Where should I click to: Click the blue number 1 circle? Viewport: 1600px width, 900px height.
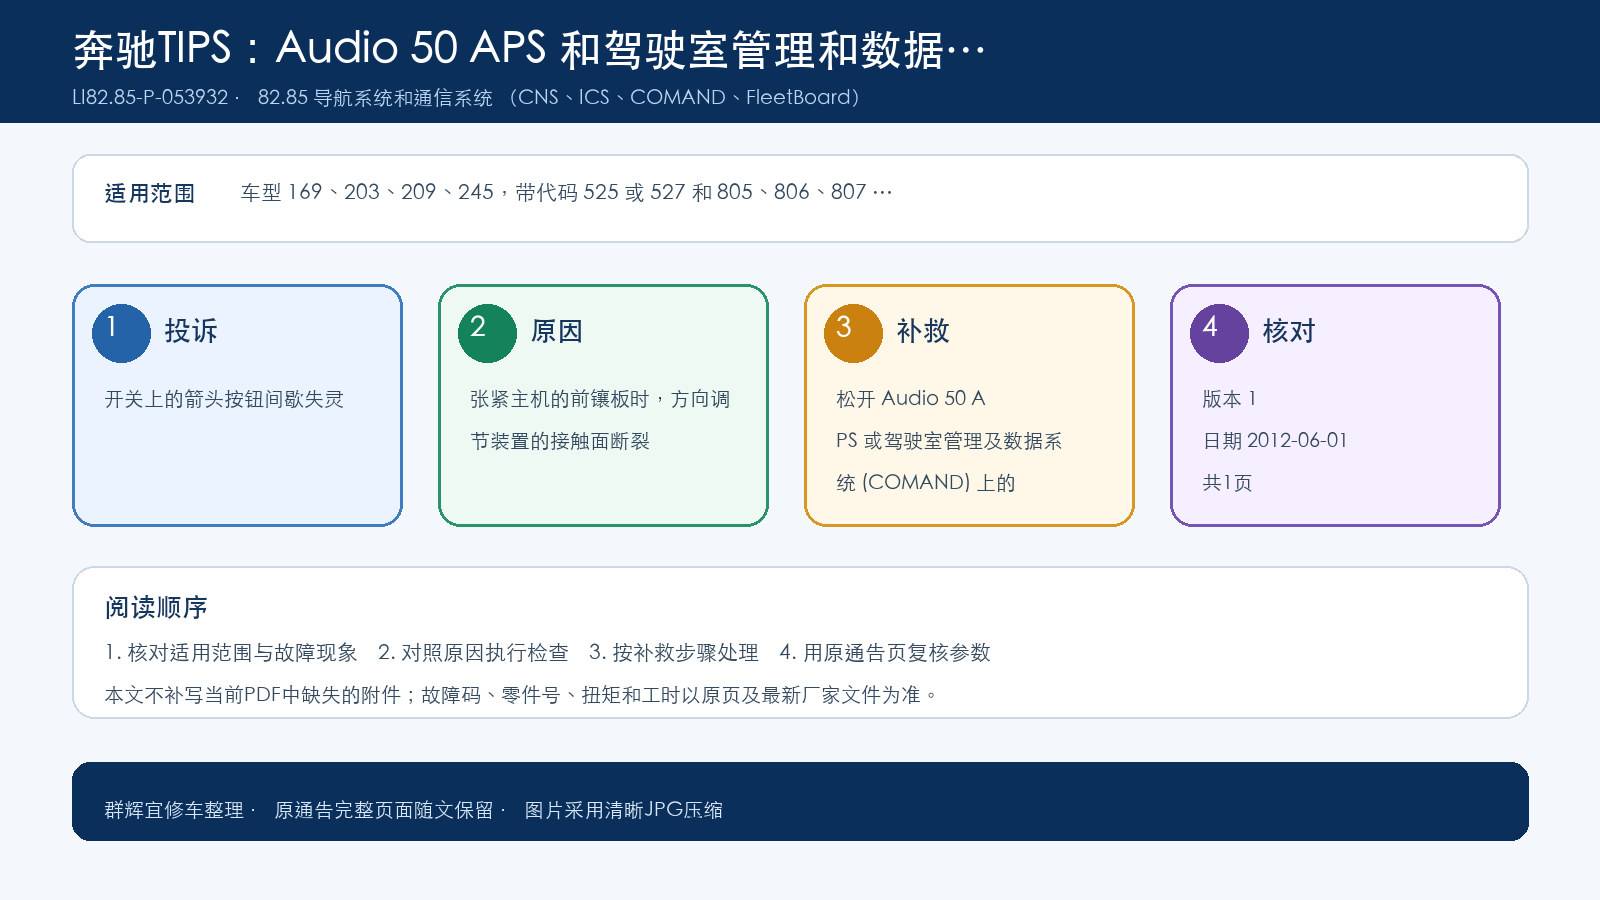click(x=121, y=333)
